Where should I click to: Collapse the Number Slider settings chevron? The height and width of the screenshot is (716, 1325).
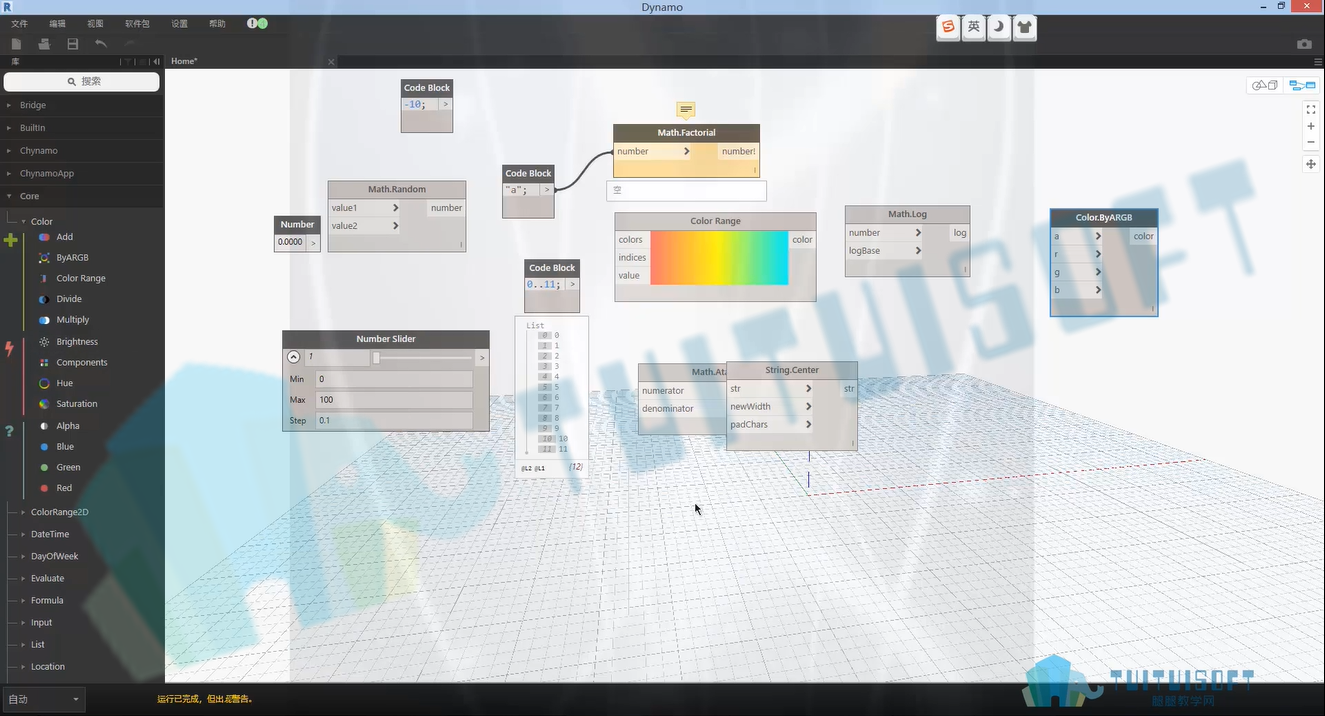coord(293,357)
